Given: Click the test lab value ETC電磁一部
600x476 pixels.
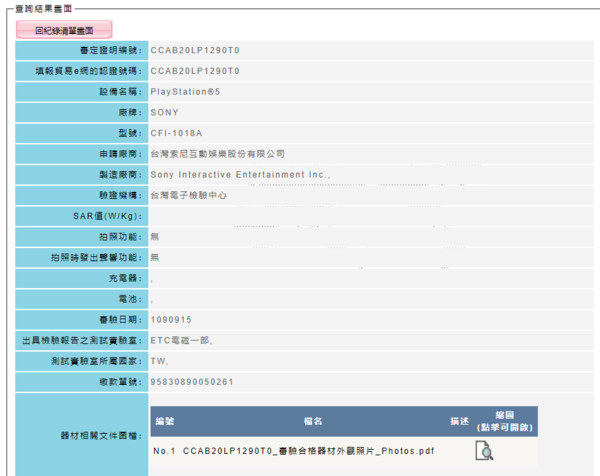Looking at the screenshot, I should (181, 340).
